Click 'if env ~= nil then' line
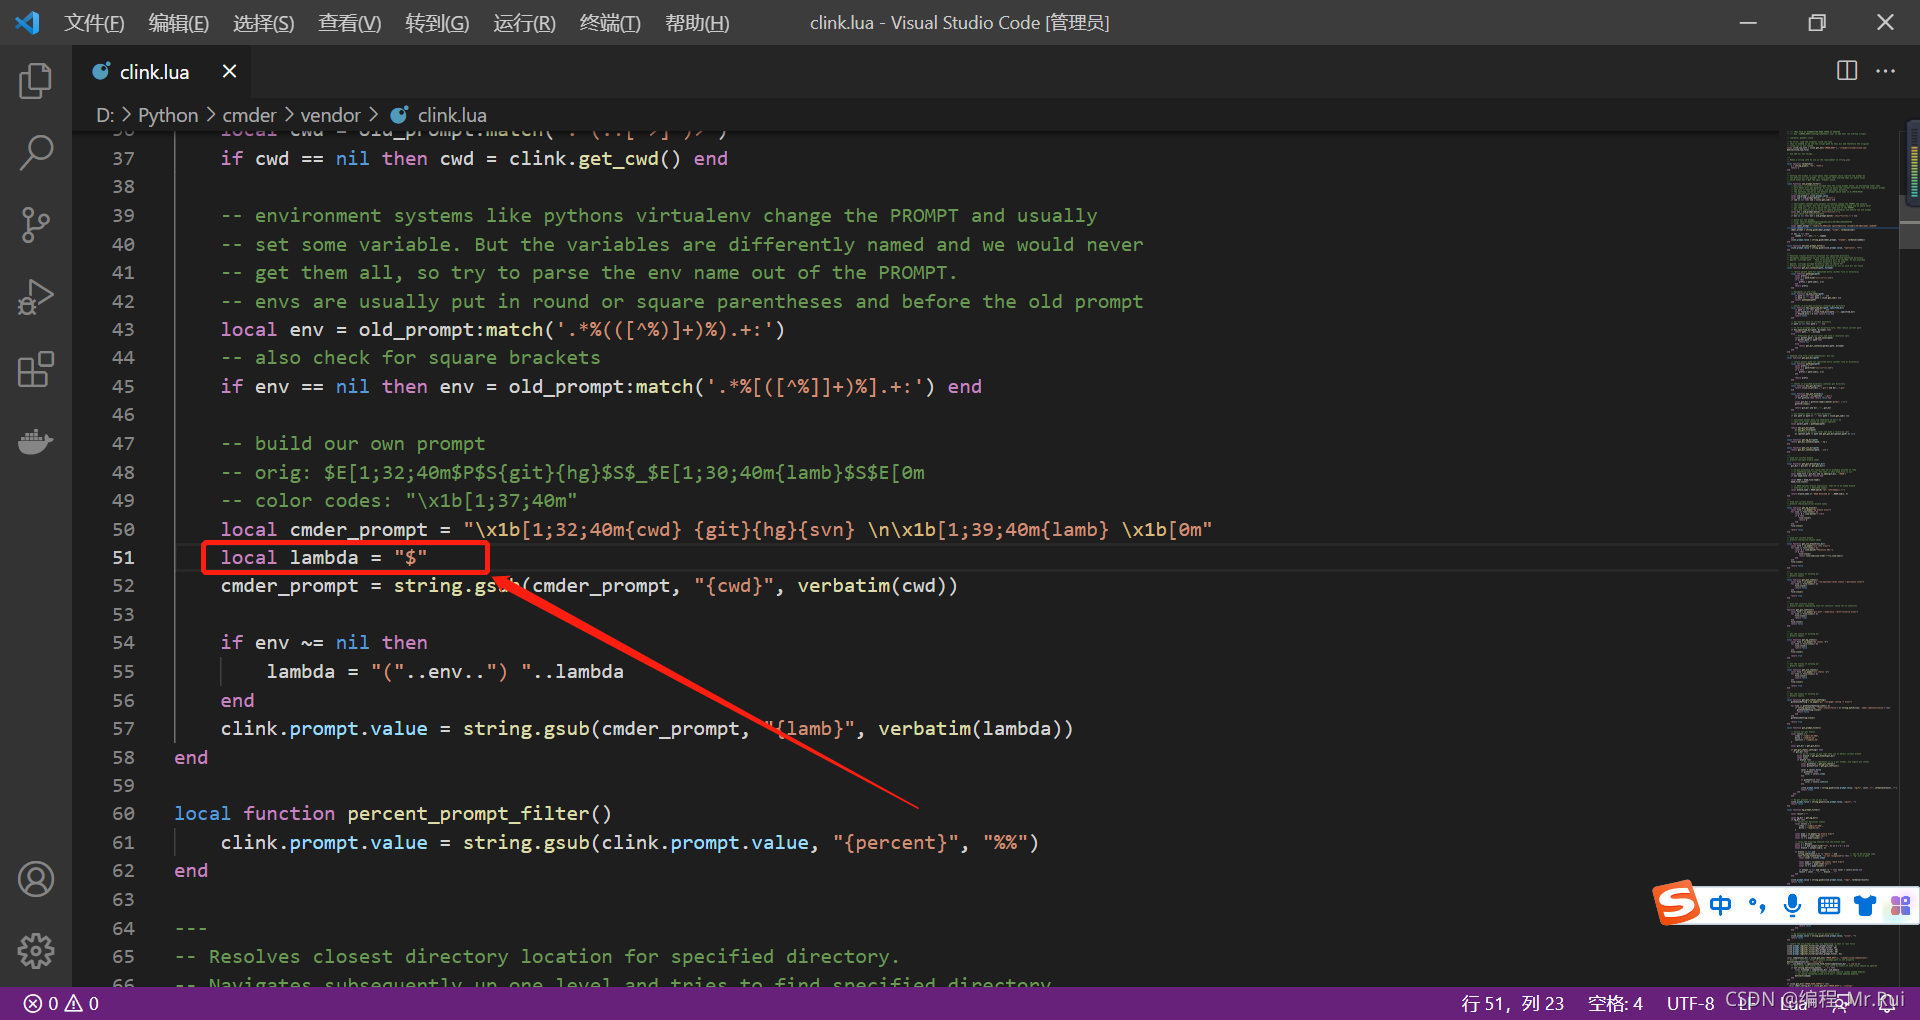The height and width of the screenshot is (1020, 1920). pyautogui.click(x=324, y=642)
